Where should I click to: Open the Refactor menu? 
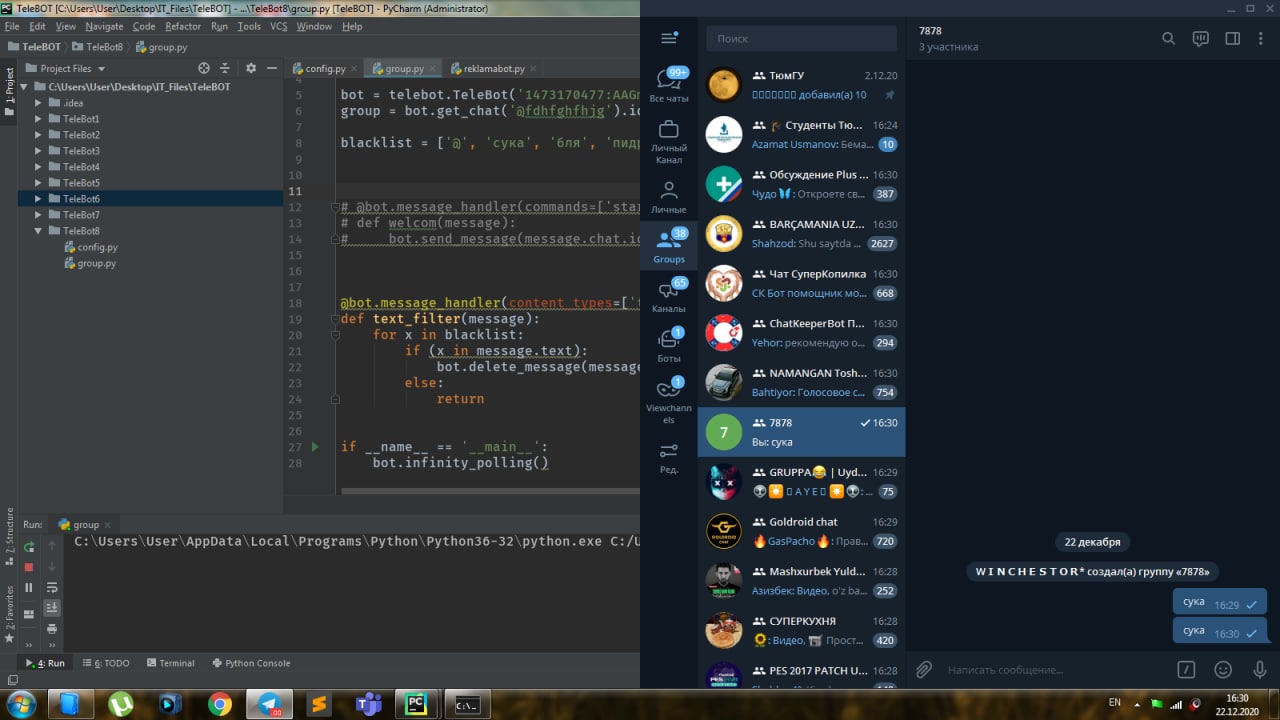pos(183,26)
